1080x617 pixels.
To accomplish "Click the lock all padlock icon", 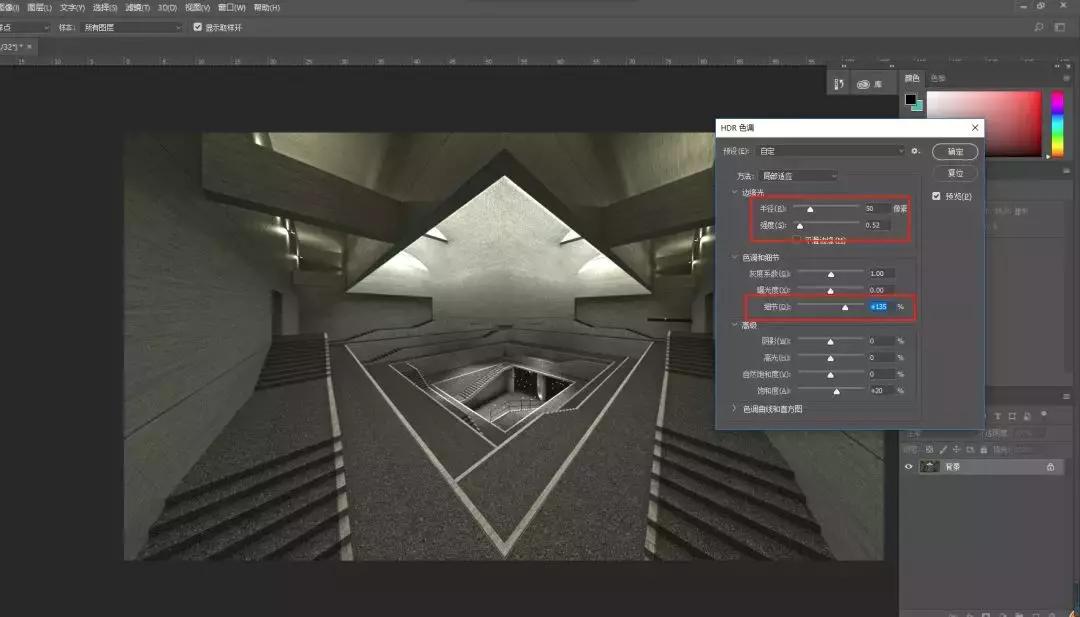I will click(x=983, y=449).
